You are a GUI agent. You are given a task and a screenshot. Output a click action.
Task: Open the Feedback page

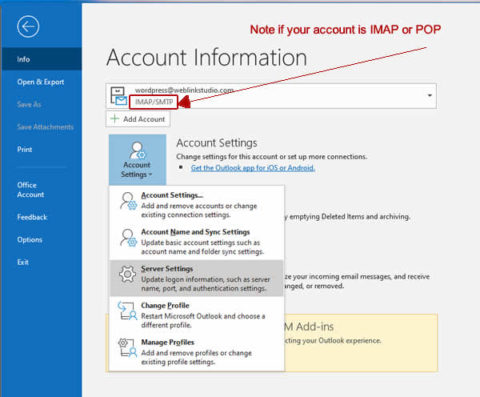32,217
